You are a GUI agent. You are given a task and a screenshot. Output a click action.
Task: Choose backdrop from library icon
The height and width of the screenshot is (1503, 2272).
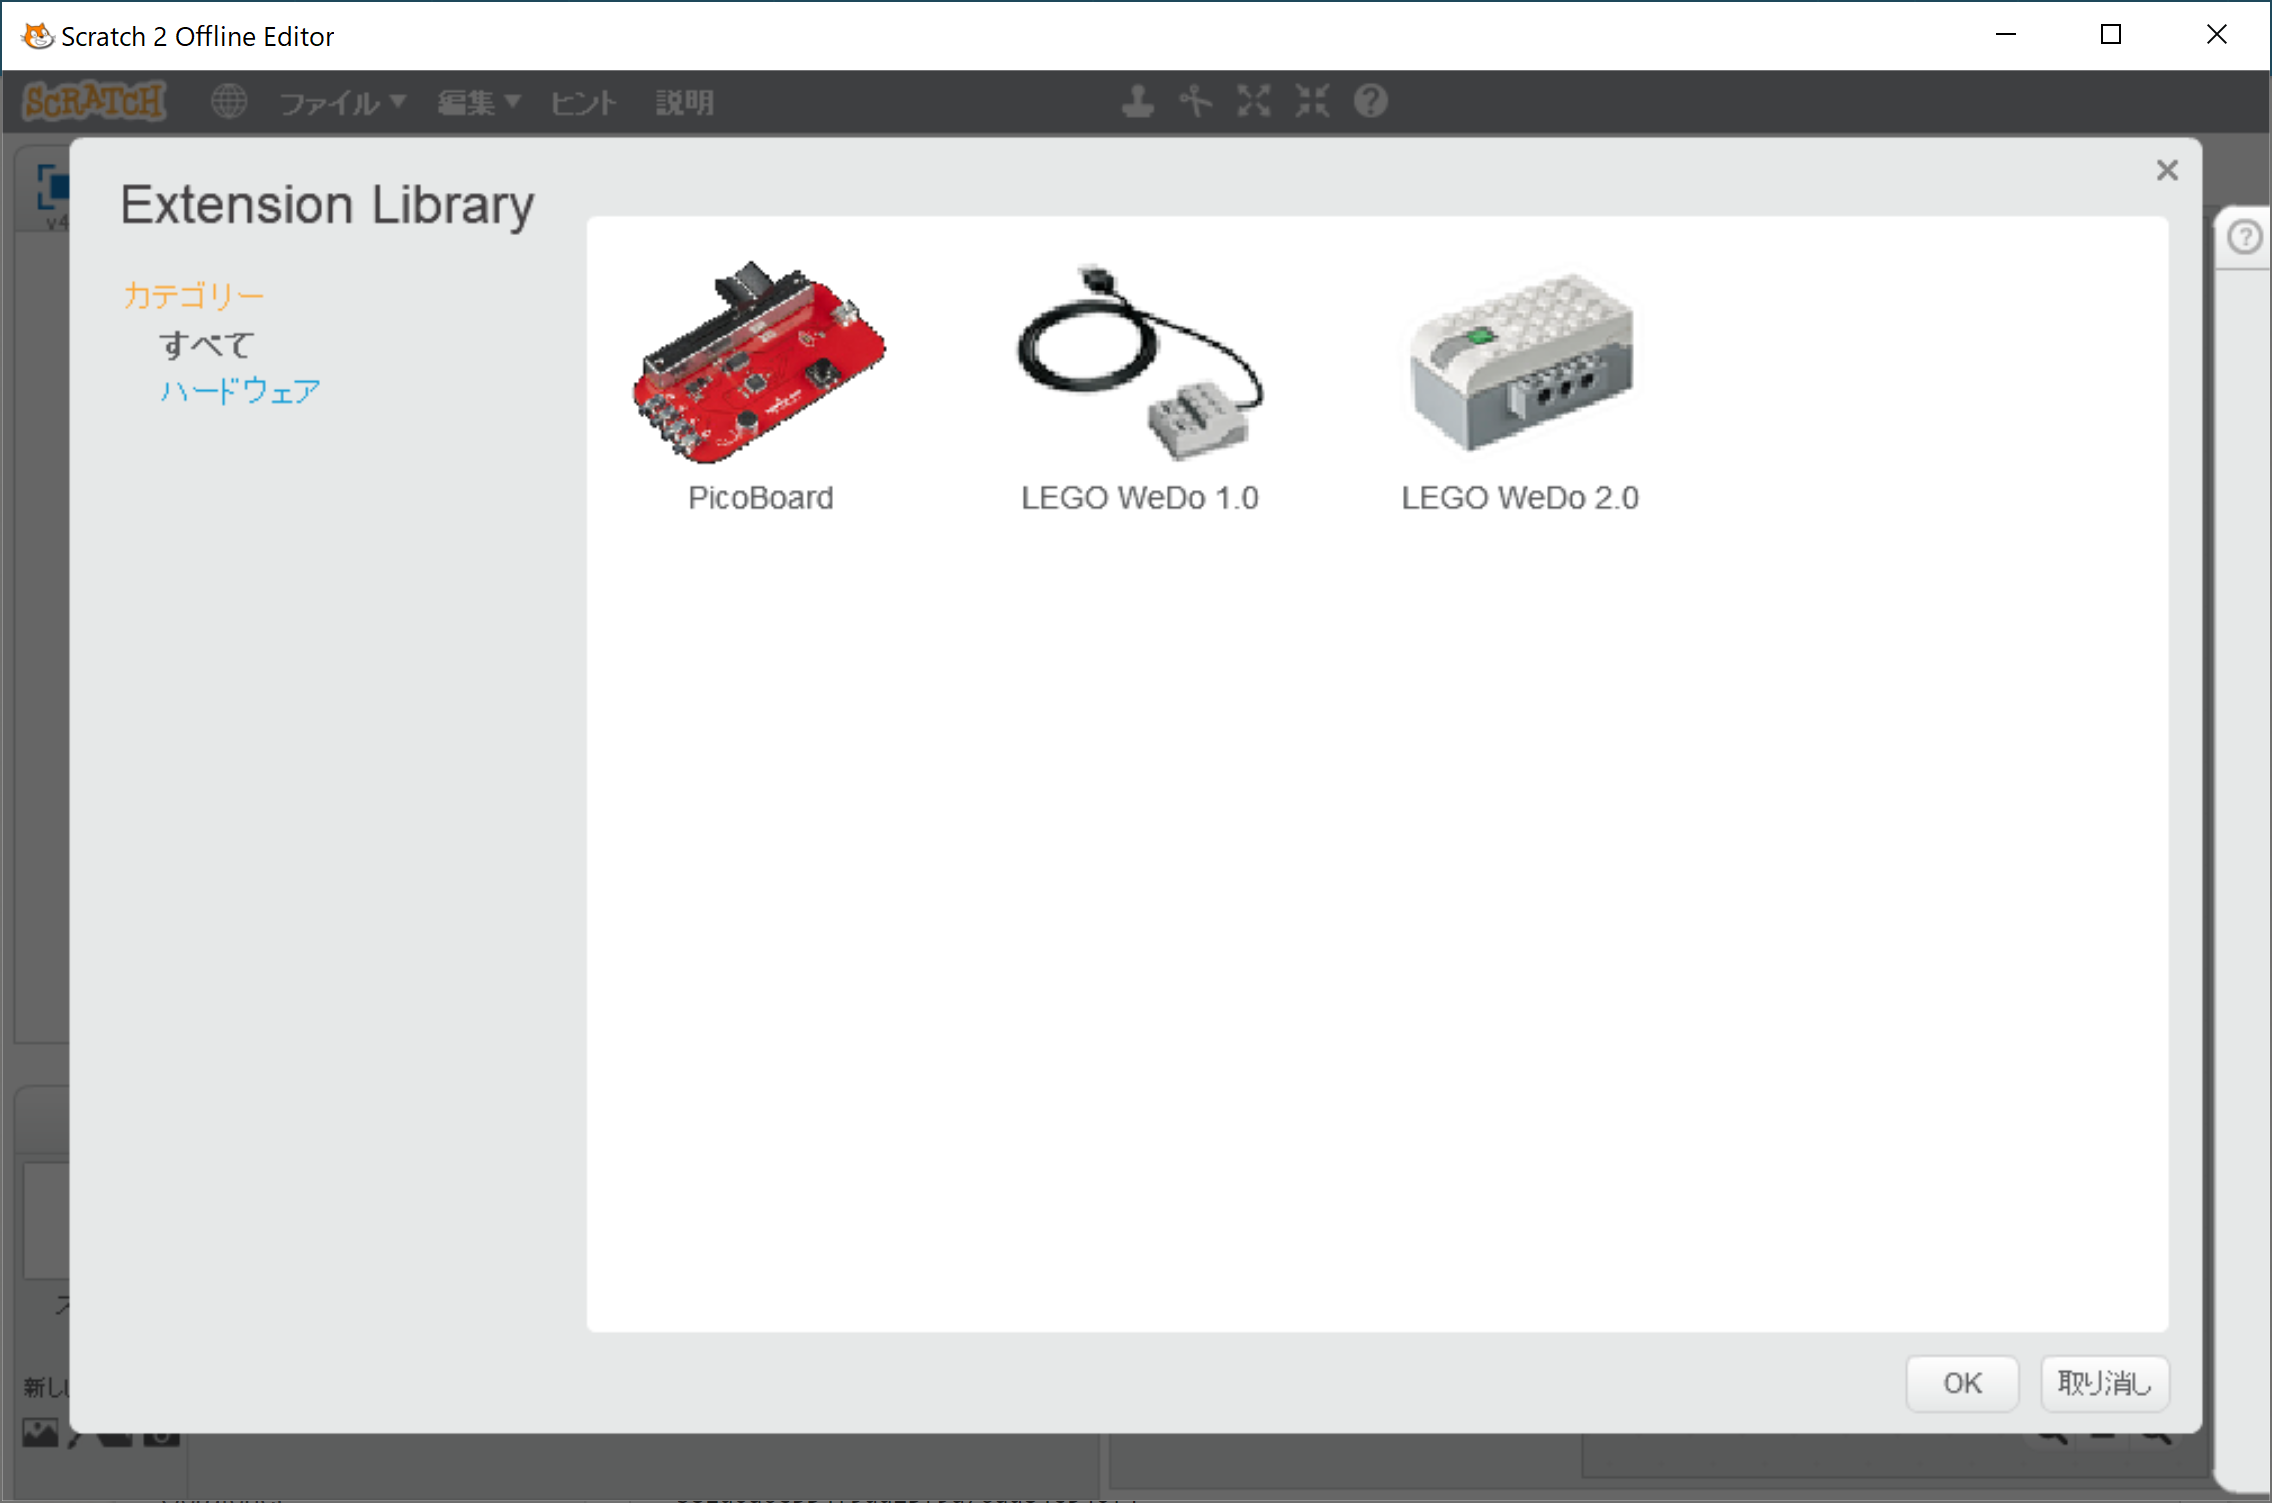[x=40, y=1432]
